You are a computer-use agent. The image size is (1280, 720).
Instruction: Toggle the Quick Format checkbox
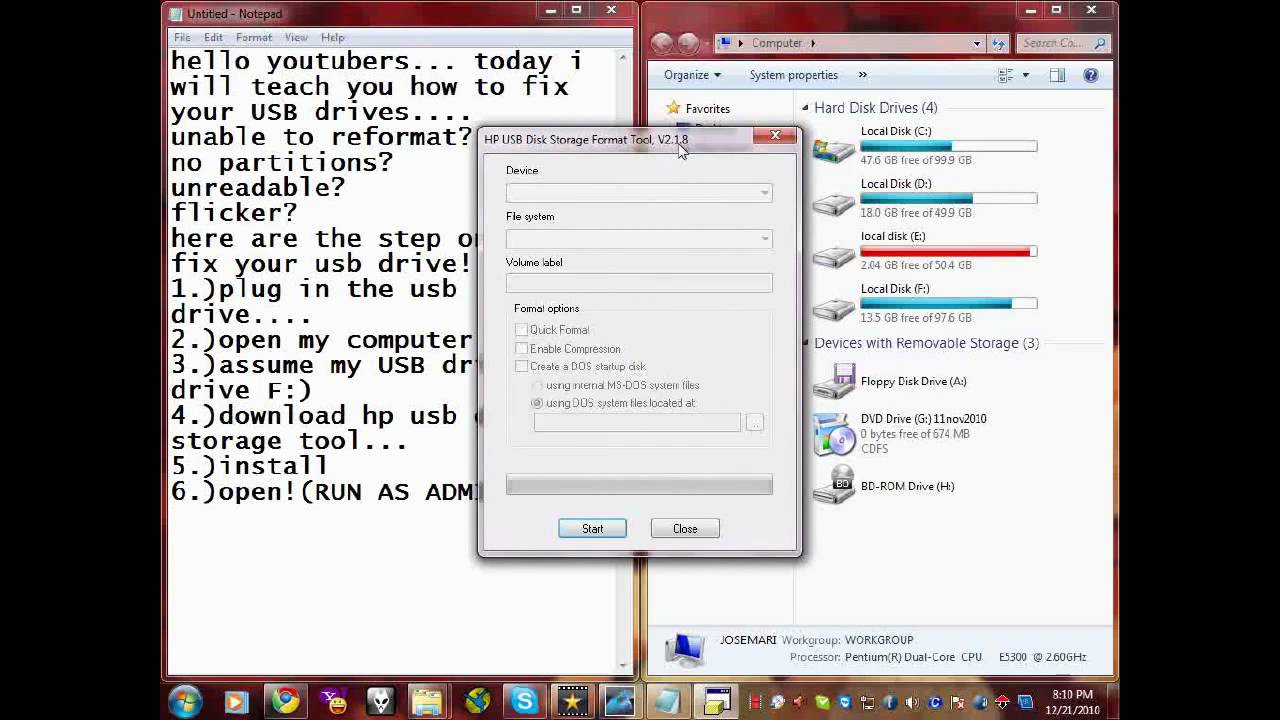tap(521, 330)
